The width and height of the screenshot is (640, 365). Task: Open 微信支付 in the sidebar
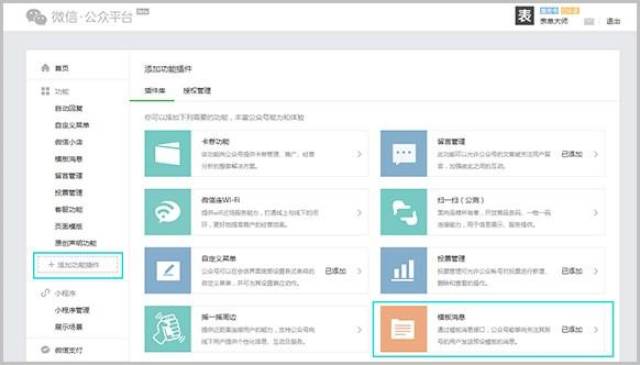tap(69, 350)
